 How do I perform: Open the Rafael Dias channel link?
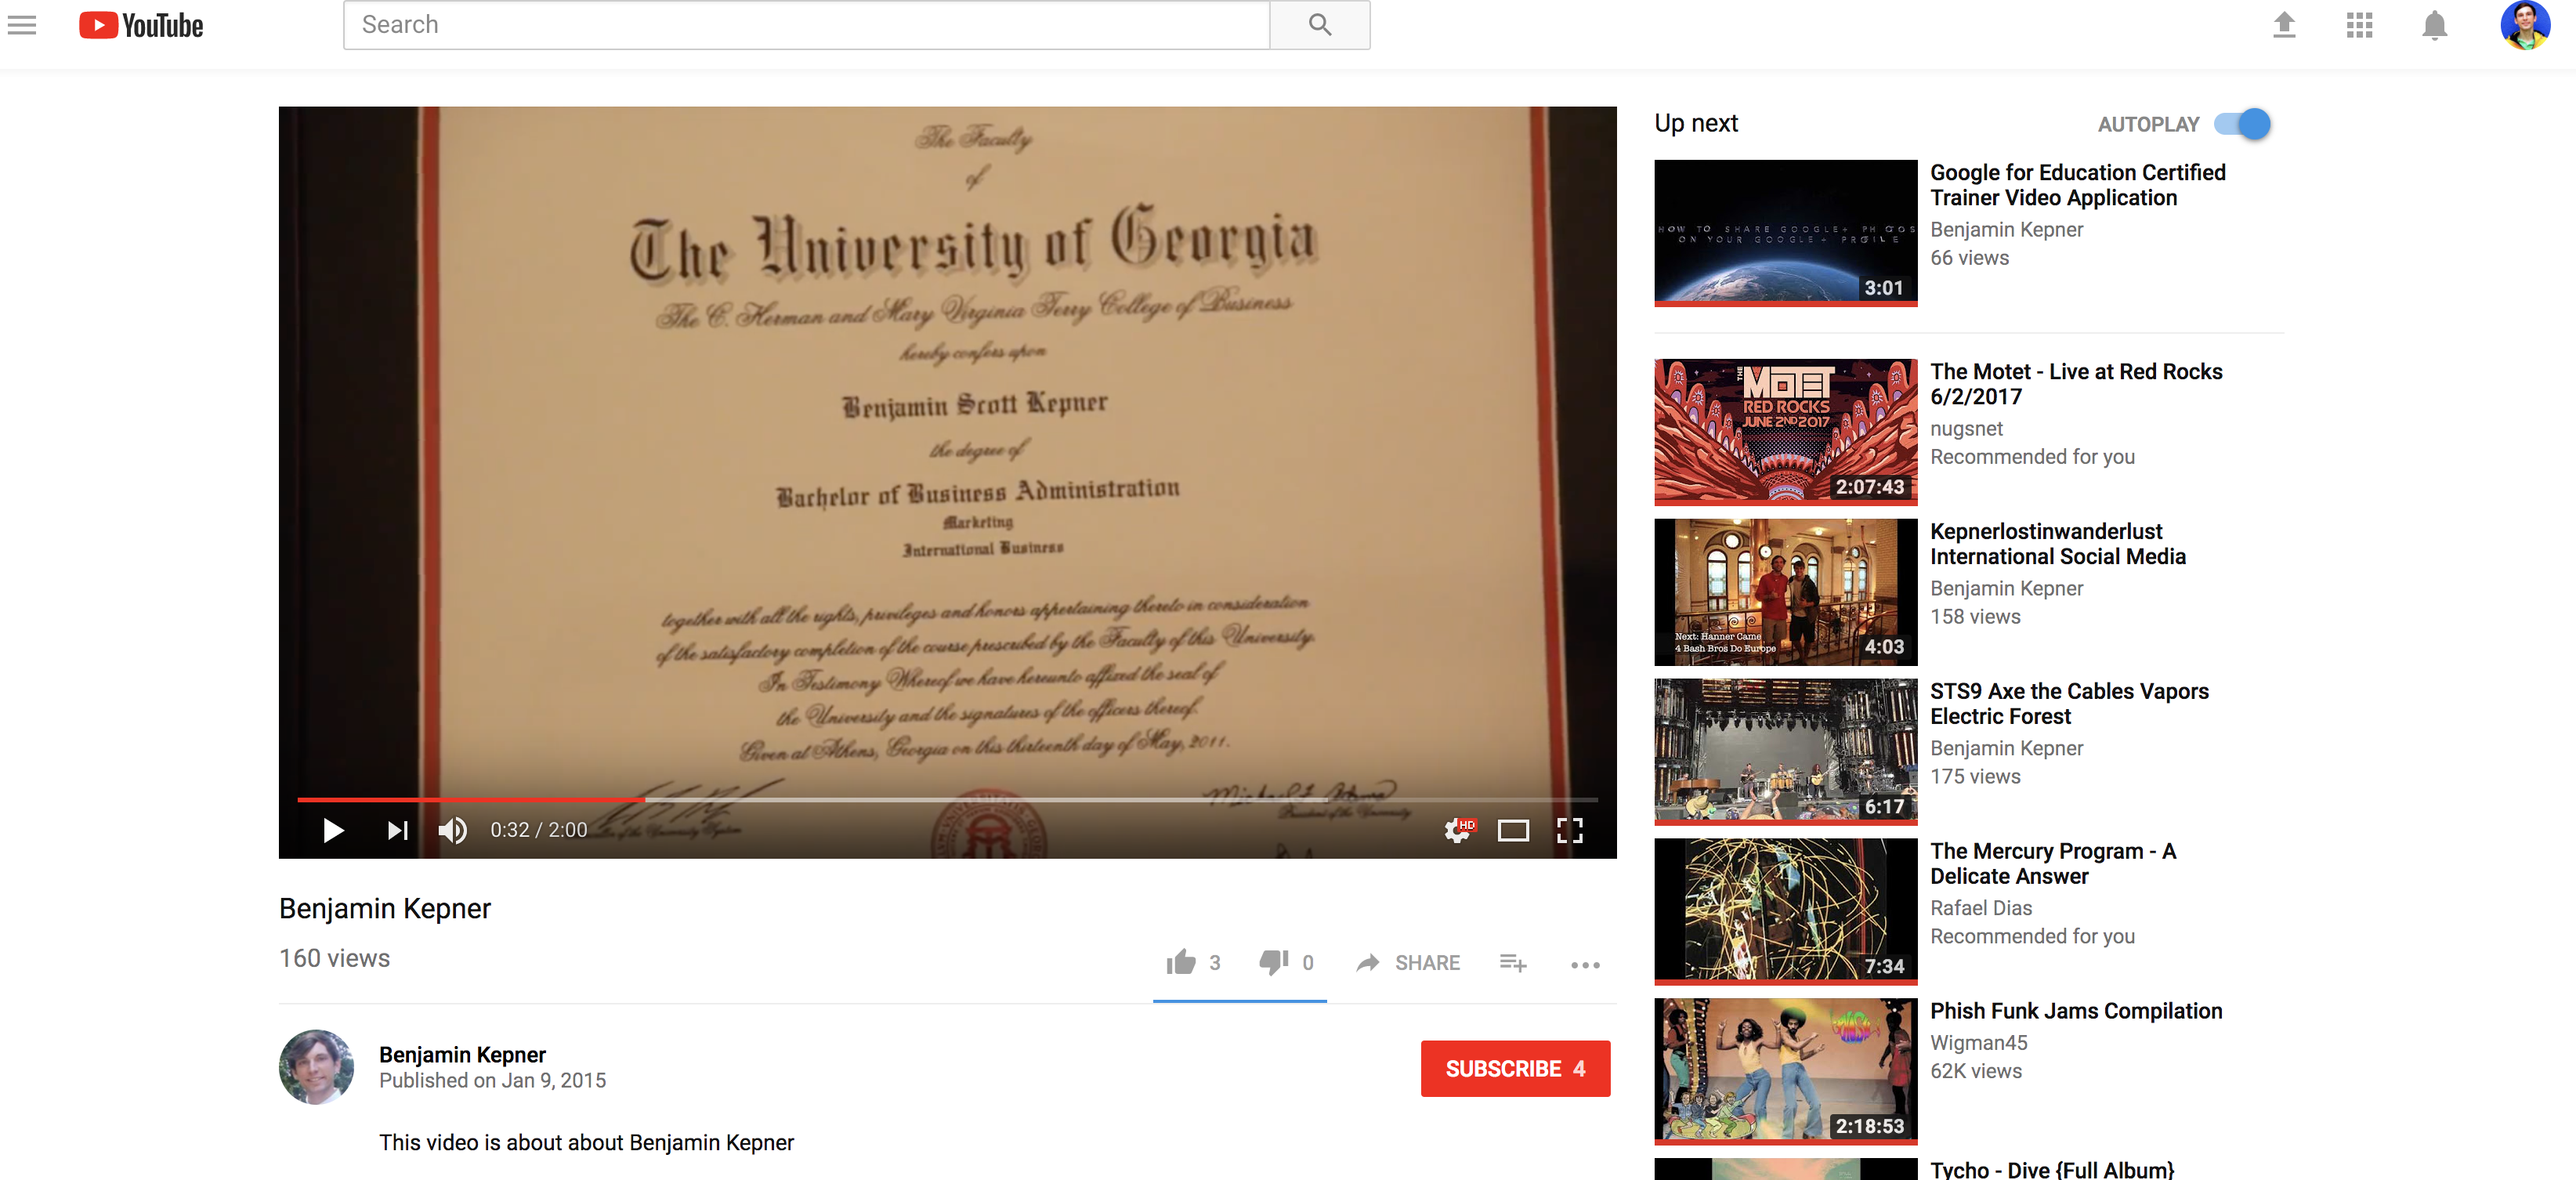1981,908
